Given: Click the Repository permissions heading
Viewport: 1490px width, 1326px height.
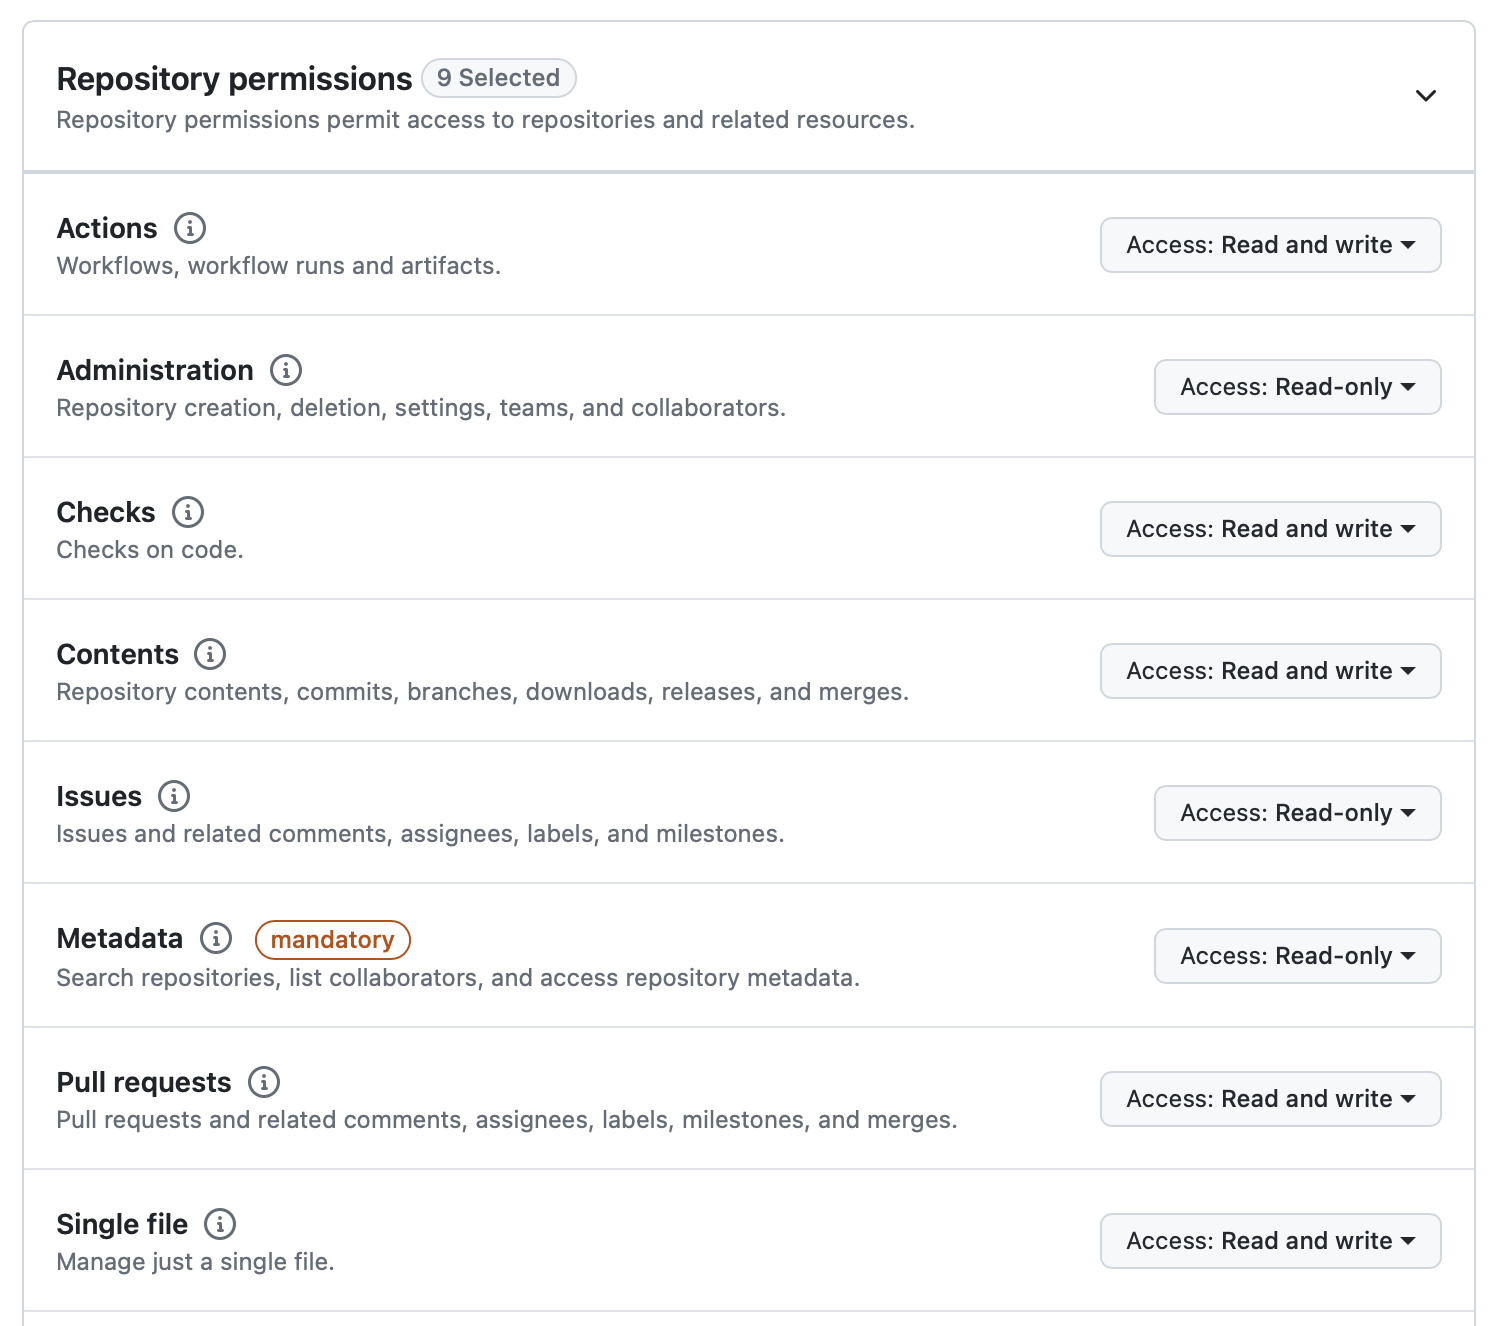Looking at the screenshot, I should [234, 78].
